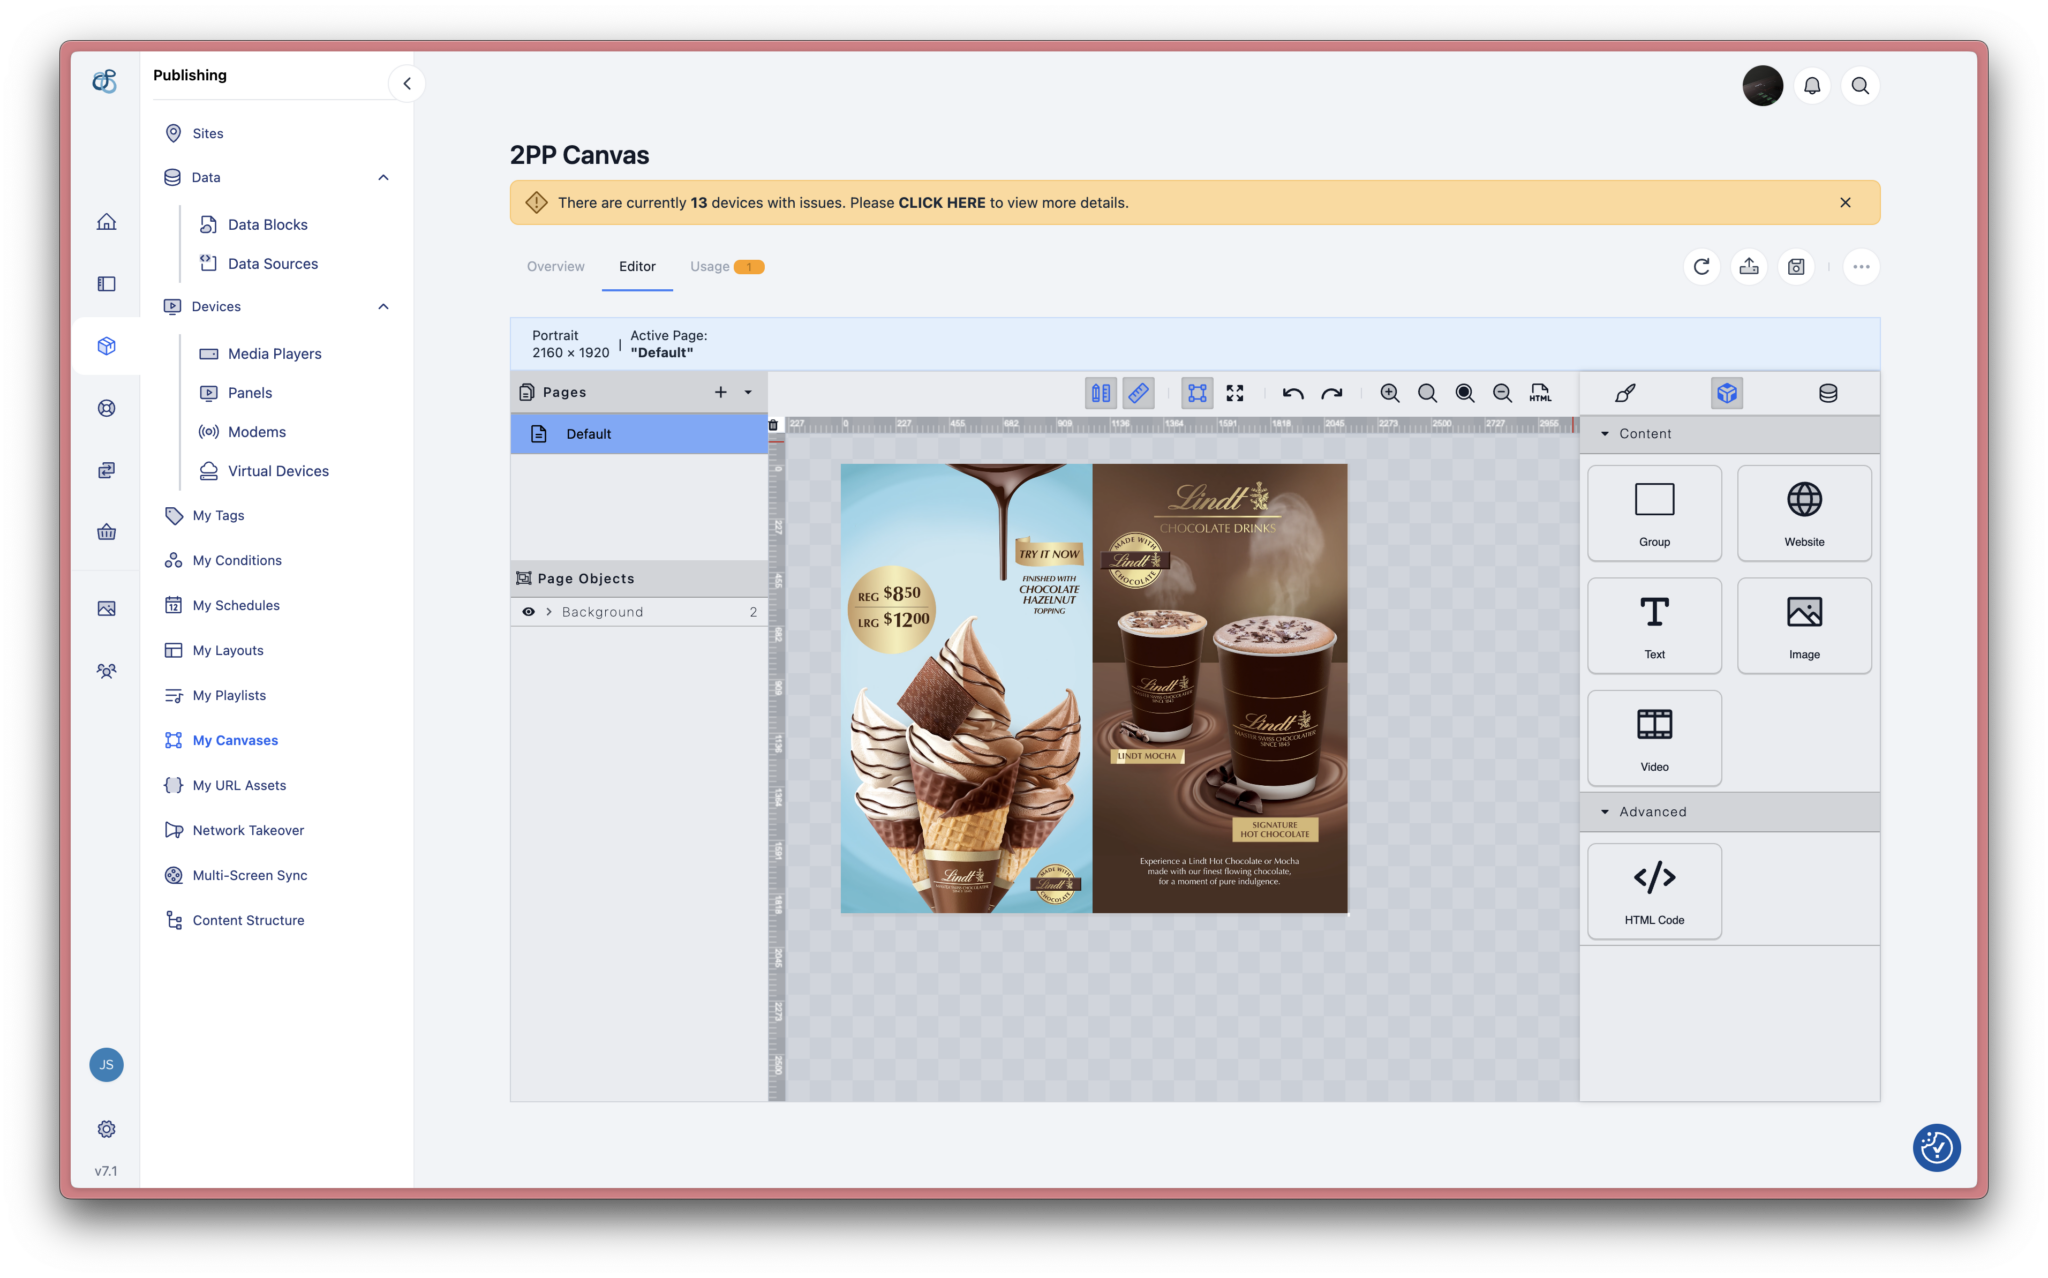Select the Image content tool
This screenshot has height=1278, width=2048.
1802,624
